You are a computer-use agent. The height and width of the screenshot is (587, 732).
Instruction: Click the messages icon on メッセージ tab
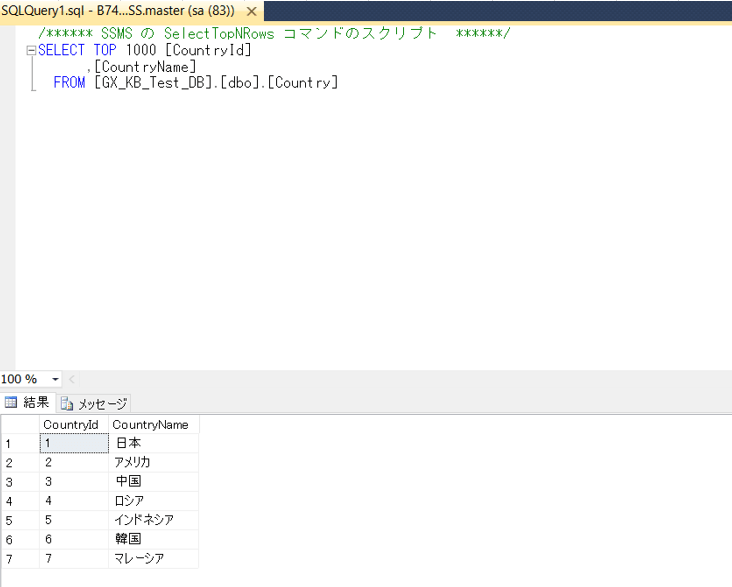click(x=67, y=403)
